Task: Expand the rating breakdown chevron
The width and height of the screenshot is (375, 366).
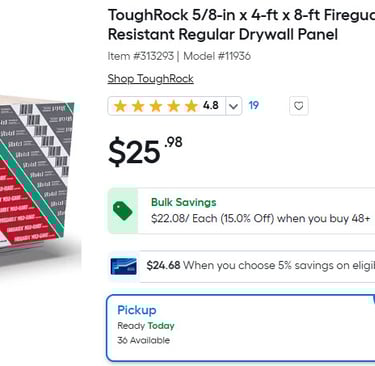Action: pyautogui.click(x=234, y=106)
